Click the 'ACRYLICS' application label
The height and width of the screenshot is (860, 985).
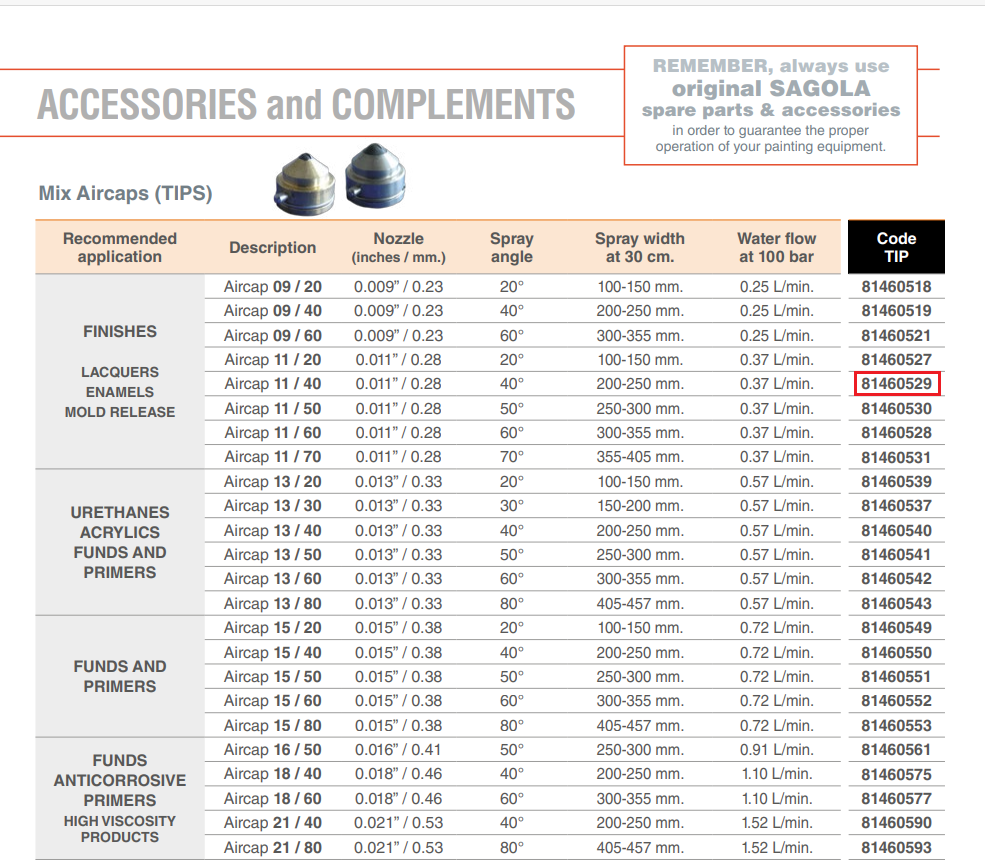pos(120,532)
